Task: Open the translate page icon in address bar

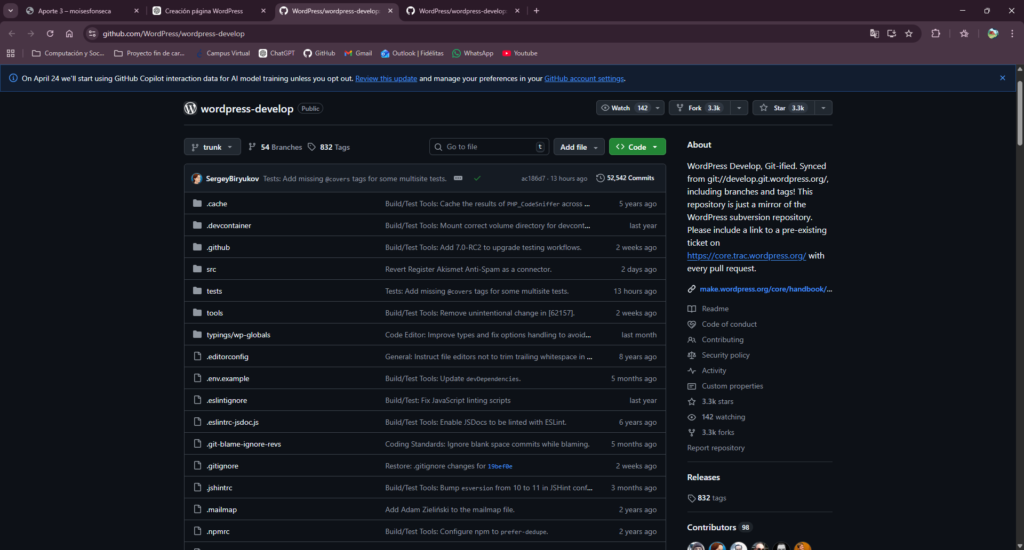Action: 874,33
